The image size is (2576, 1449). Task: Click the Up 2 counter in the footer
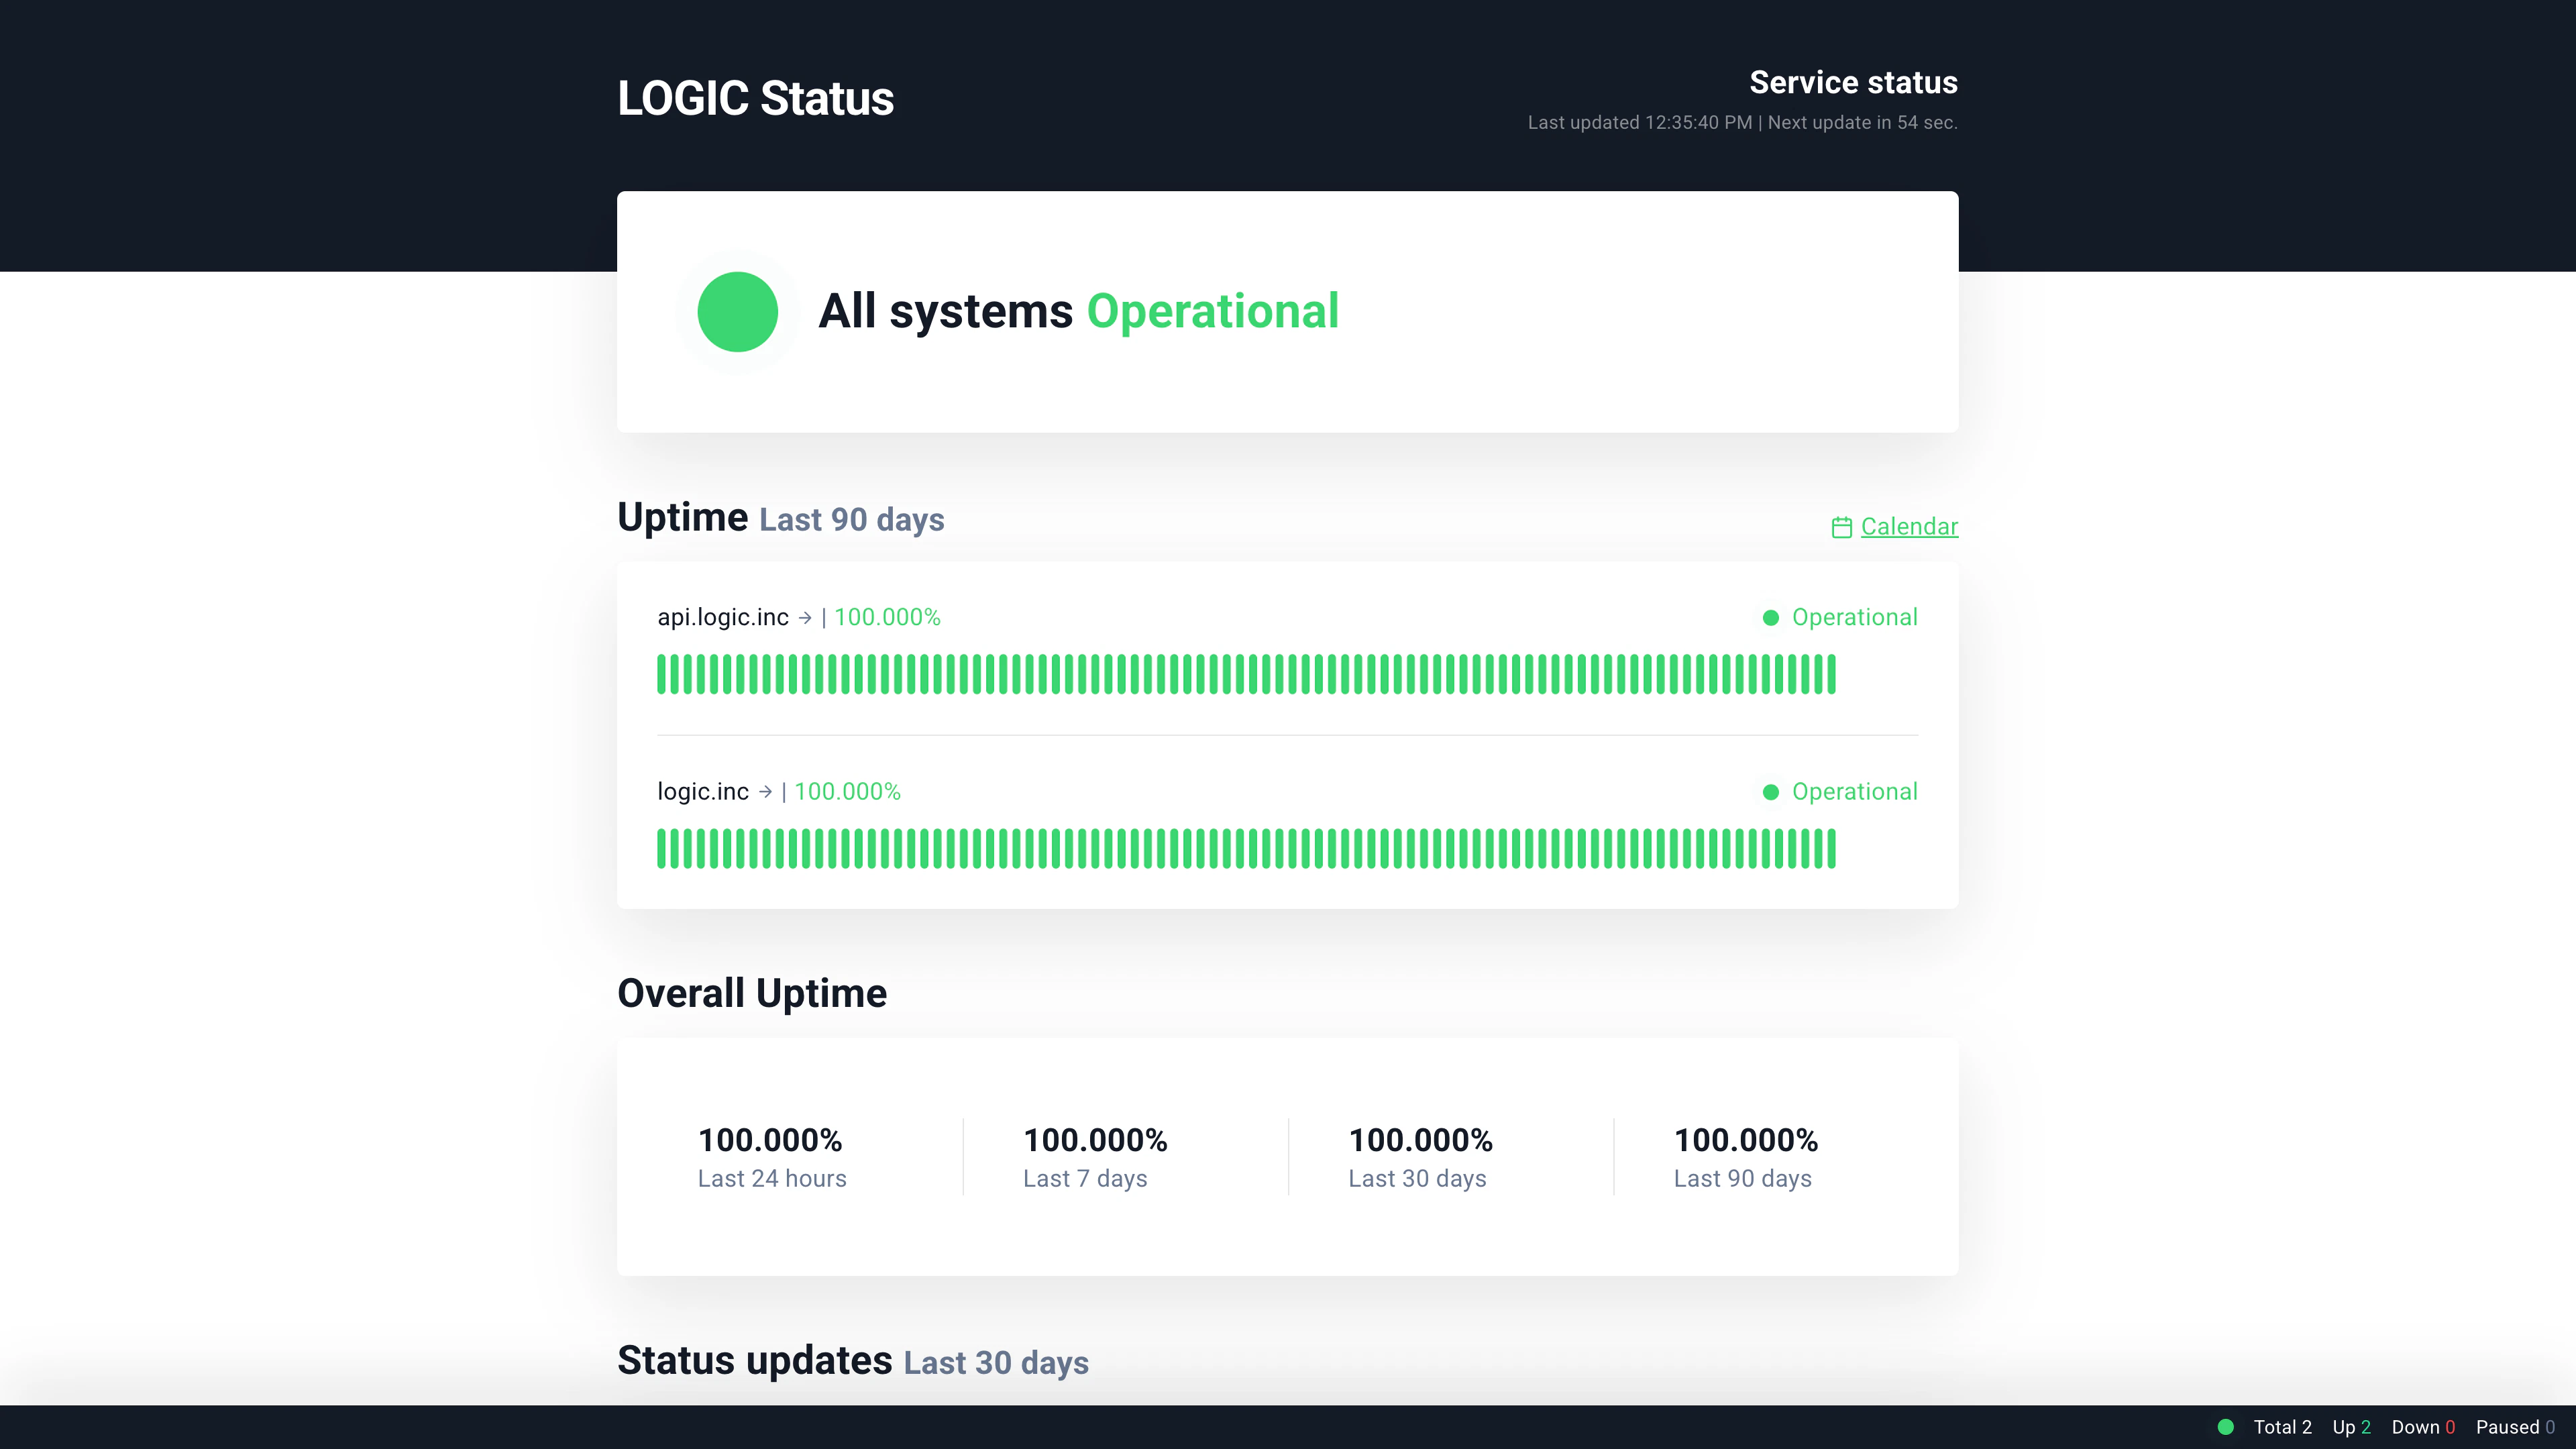point(2352,1427)
